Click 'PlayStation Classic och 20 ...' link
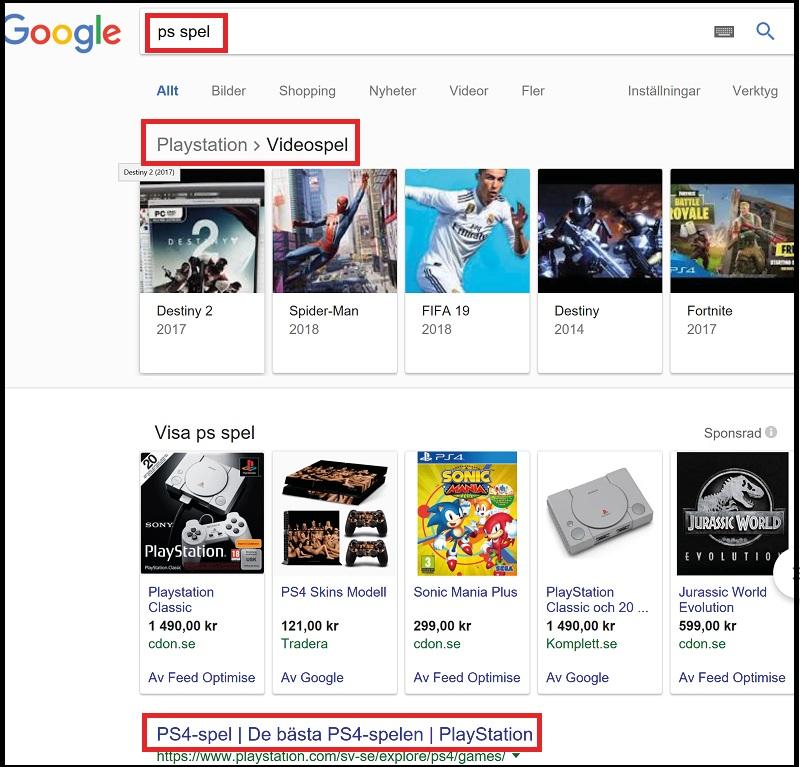Image resolution: width=800 pixels, height=767 pixels. click(597, 600)
